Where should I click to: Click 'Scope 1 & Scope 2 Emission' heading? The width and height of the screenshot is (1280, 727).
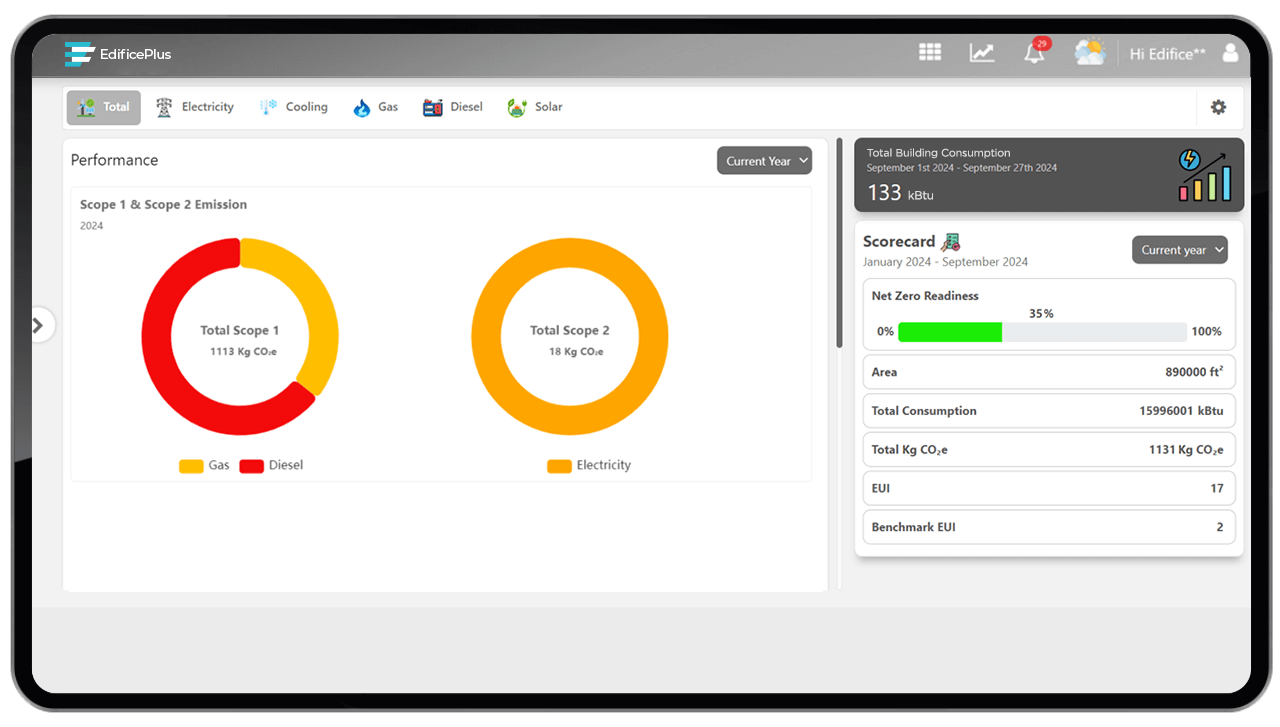point(164,204)
